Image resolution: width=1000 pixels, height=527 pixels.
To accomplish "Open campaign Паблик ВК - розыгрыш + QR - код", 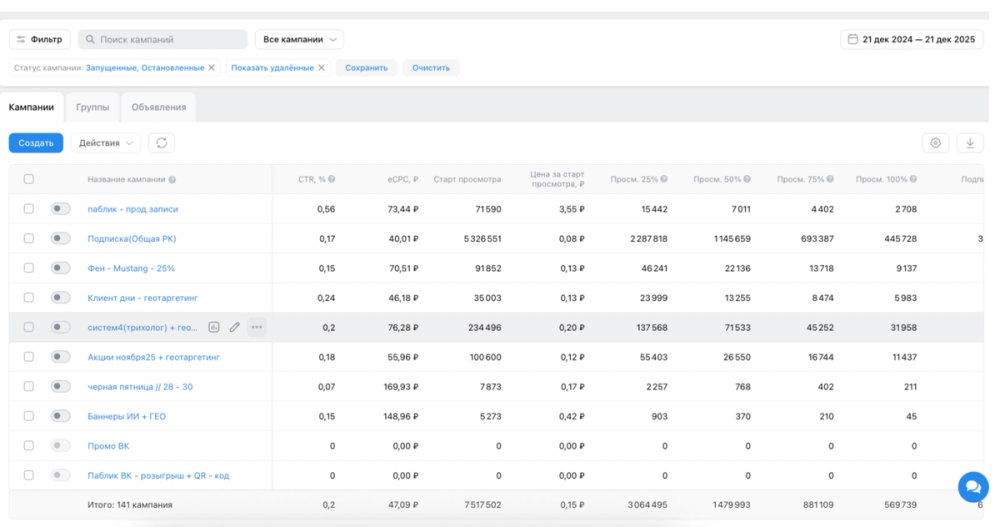I will click(158, 476).
